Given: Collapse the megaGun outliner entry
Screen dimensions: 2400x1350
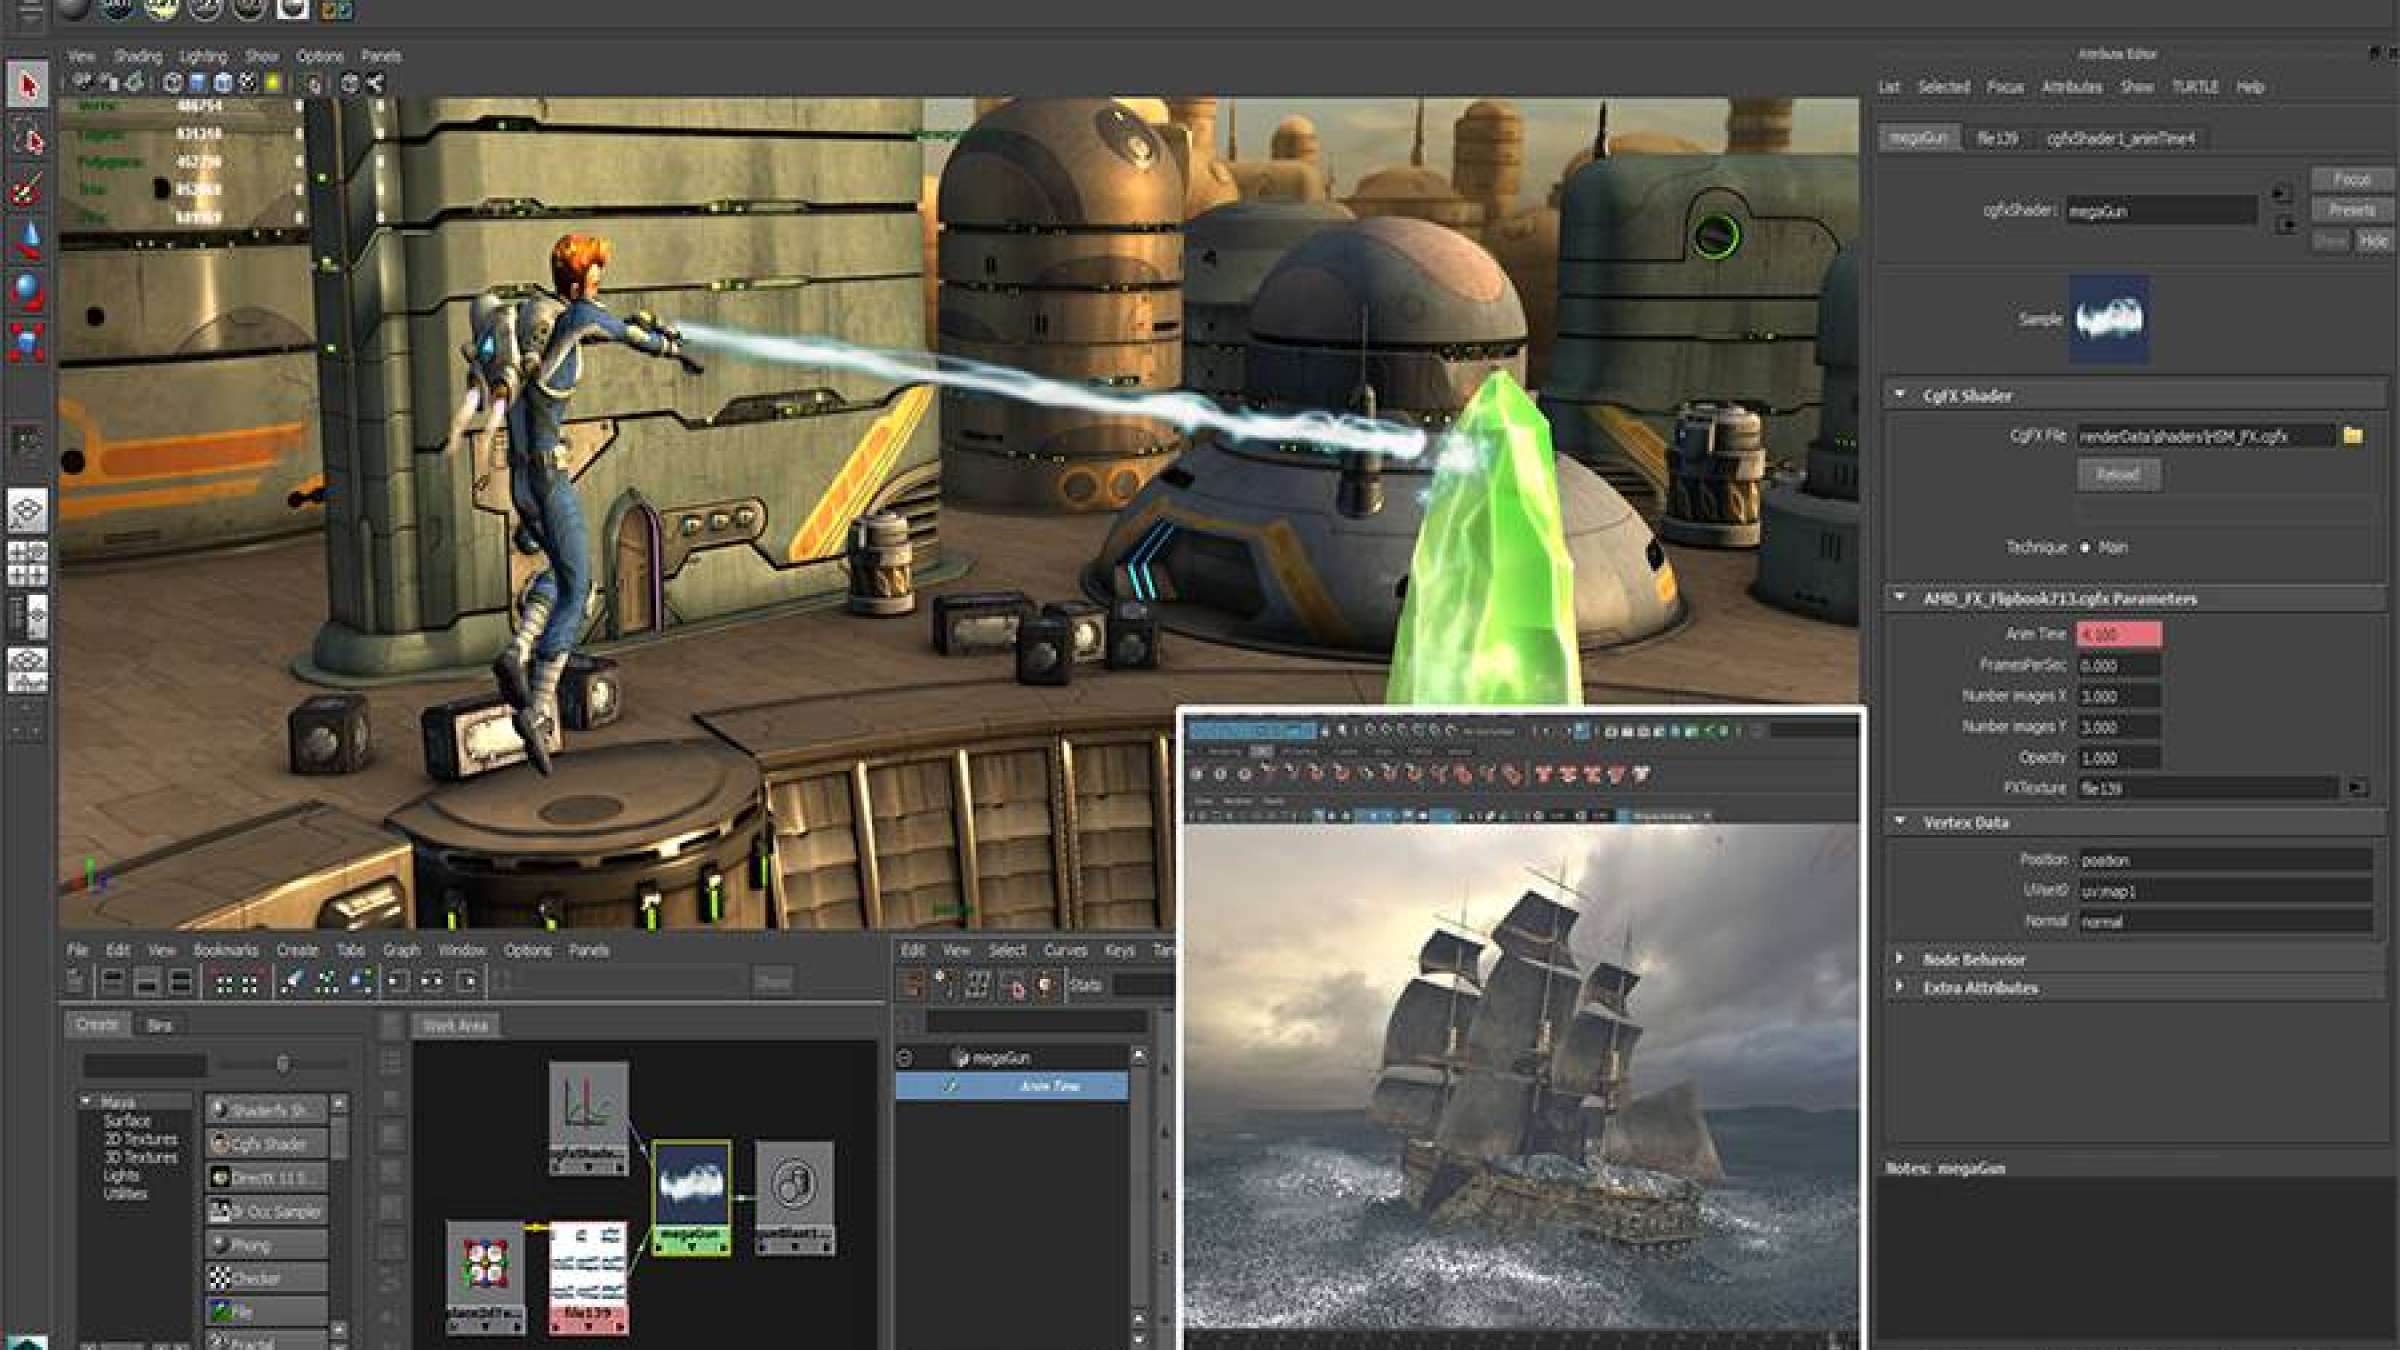Looking at the screenshot, I should click(x=905, y=1057).
